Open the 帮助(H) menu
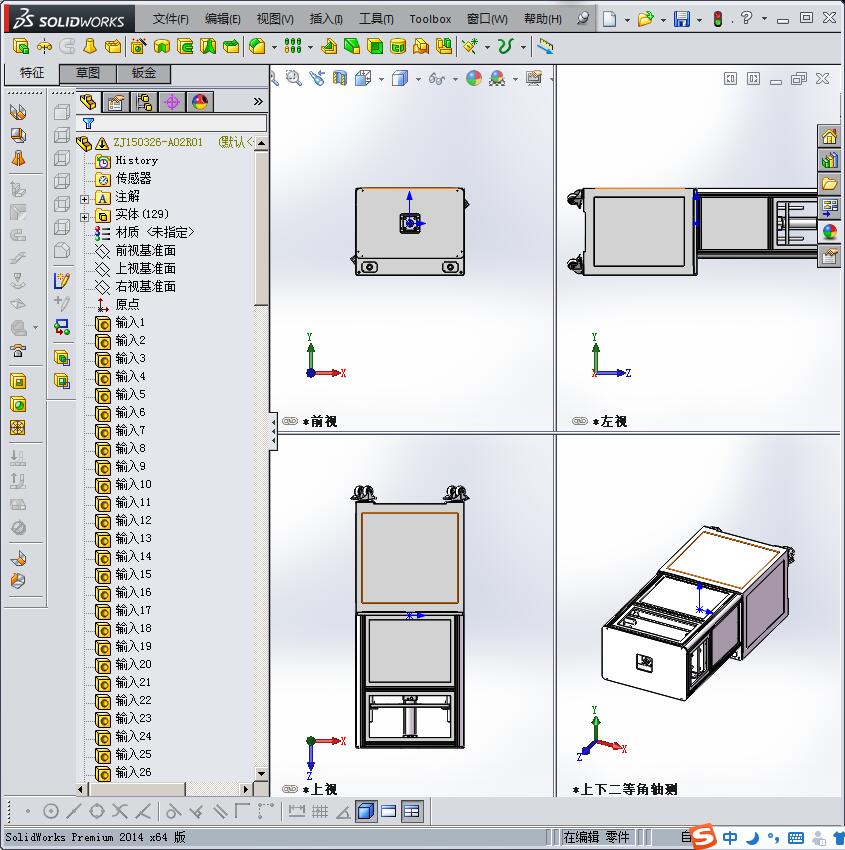The image size is (845, 850). click(x=543, y=19)
